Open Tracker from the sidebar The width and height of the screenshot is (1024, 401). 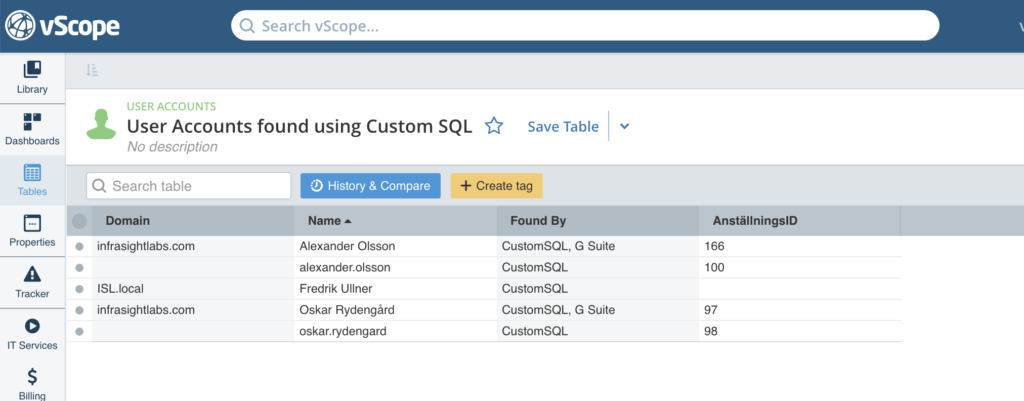[32, 282]
